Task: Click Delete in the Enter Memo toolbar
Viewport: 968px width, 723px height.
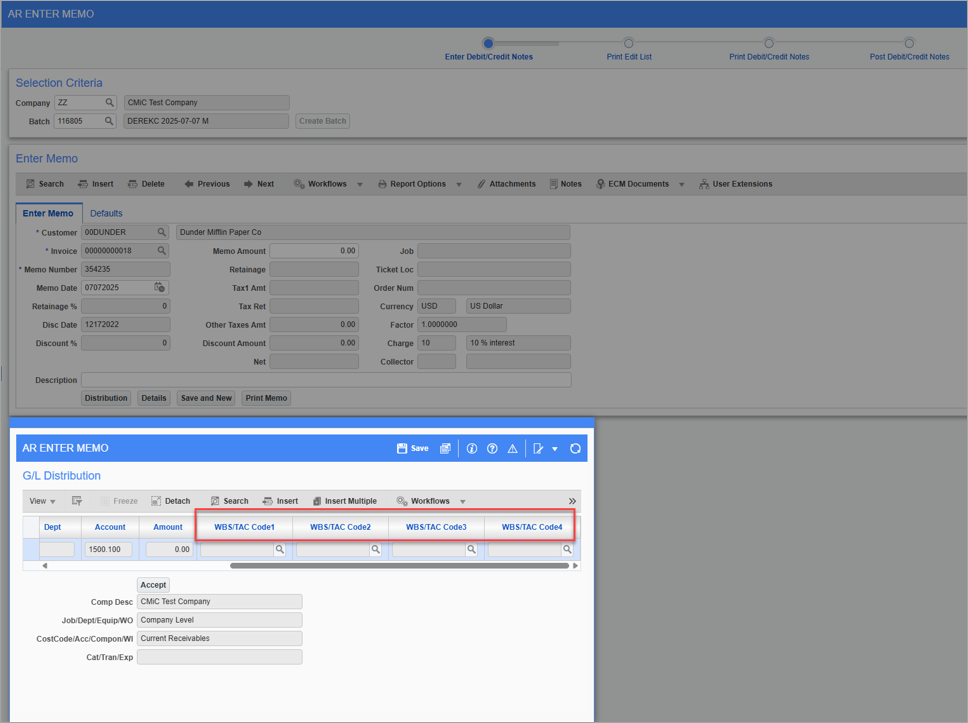Action: click(146, 184)
